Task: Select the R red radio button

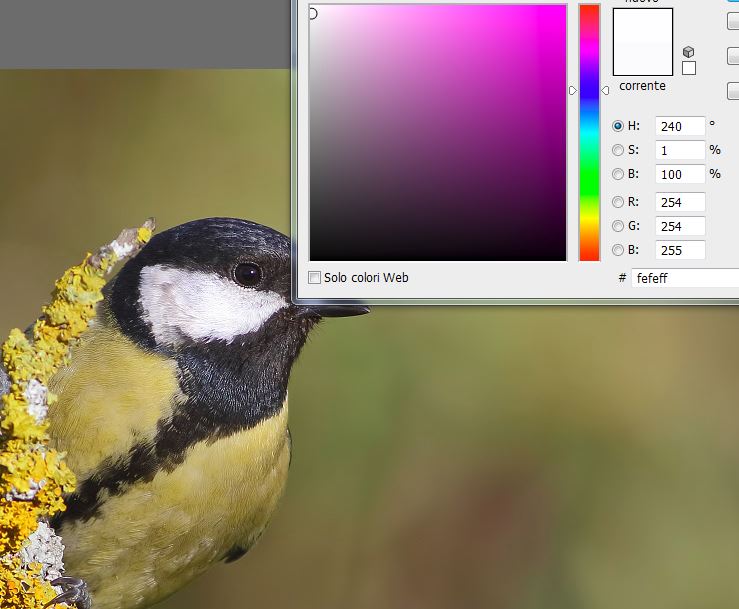Action: 617,202
